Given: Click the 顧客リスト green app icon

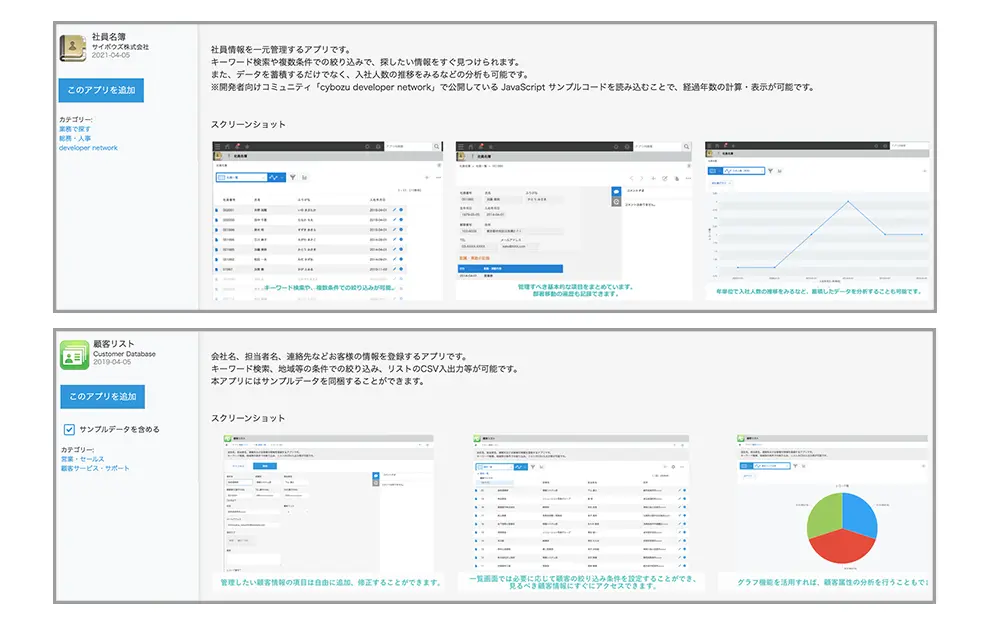Looking at the screenshot, I should tap(73, 354).
